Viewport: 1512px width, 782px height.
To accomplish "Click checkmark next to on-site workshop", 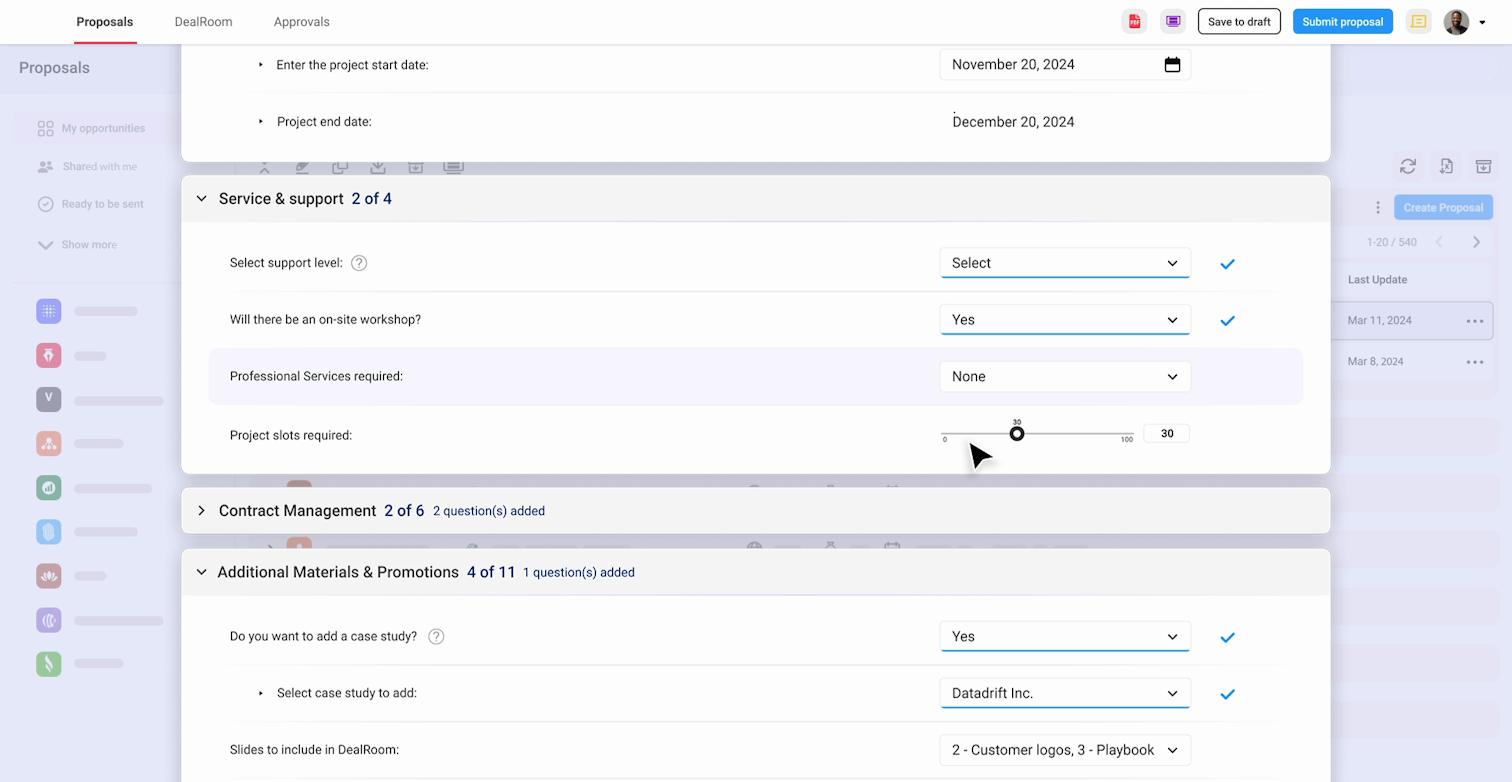I will (x=1227, y=321).
